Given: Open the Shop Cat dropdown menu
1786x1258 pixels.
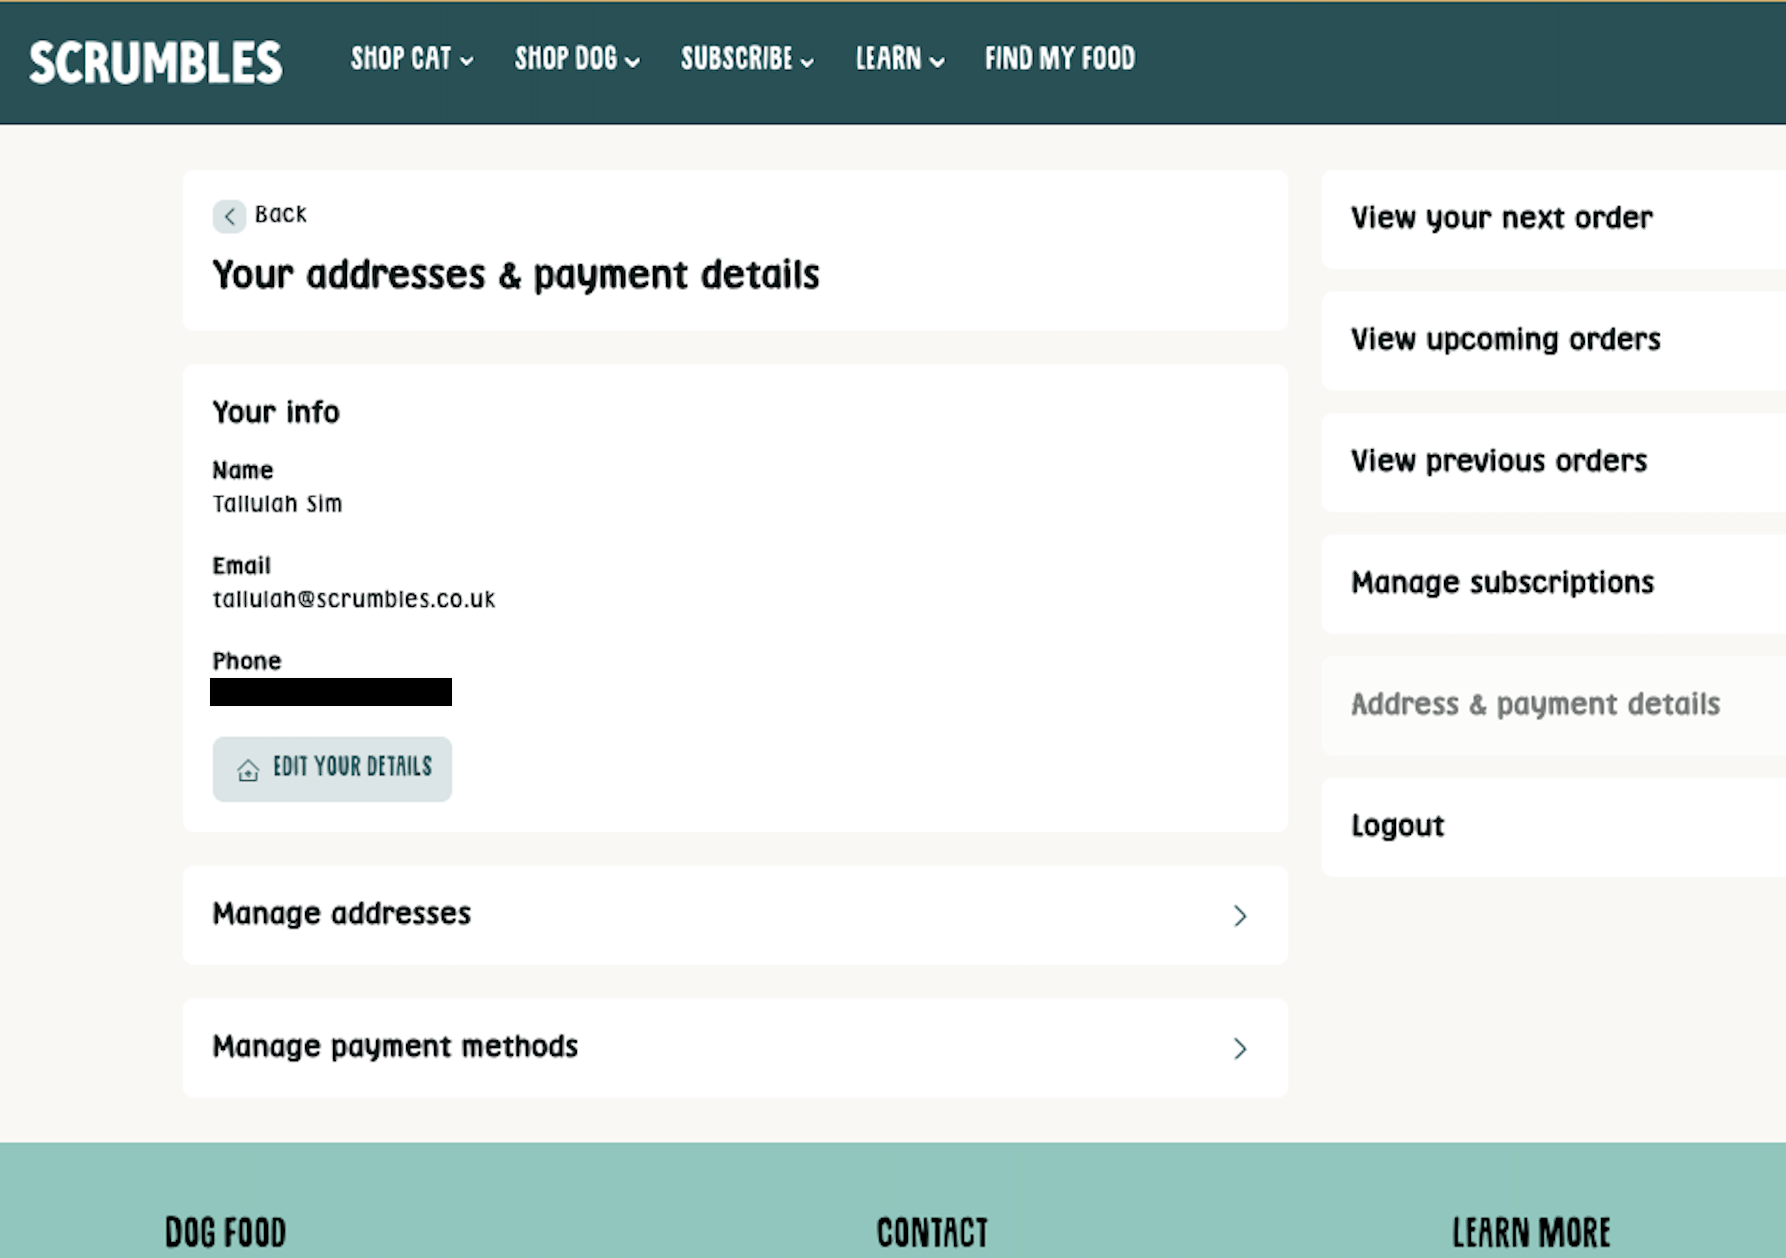Looking at the screenshot, I should (x=411, y=59).
